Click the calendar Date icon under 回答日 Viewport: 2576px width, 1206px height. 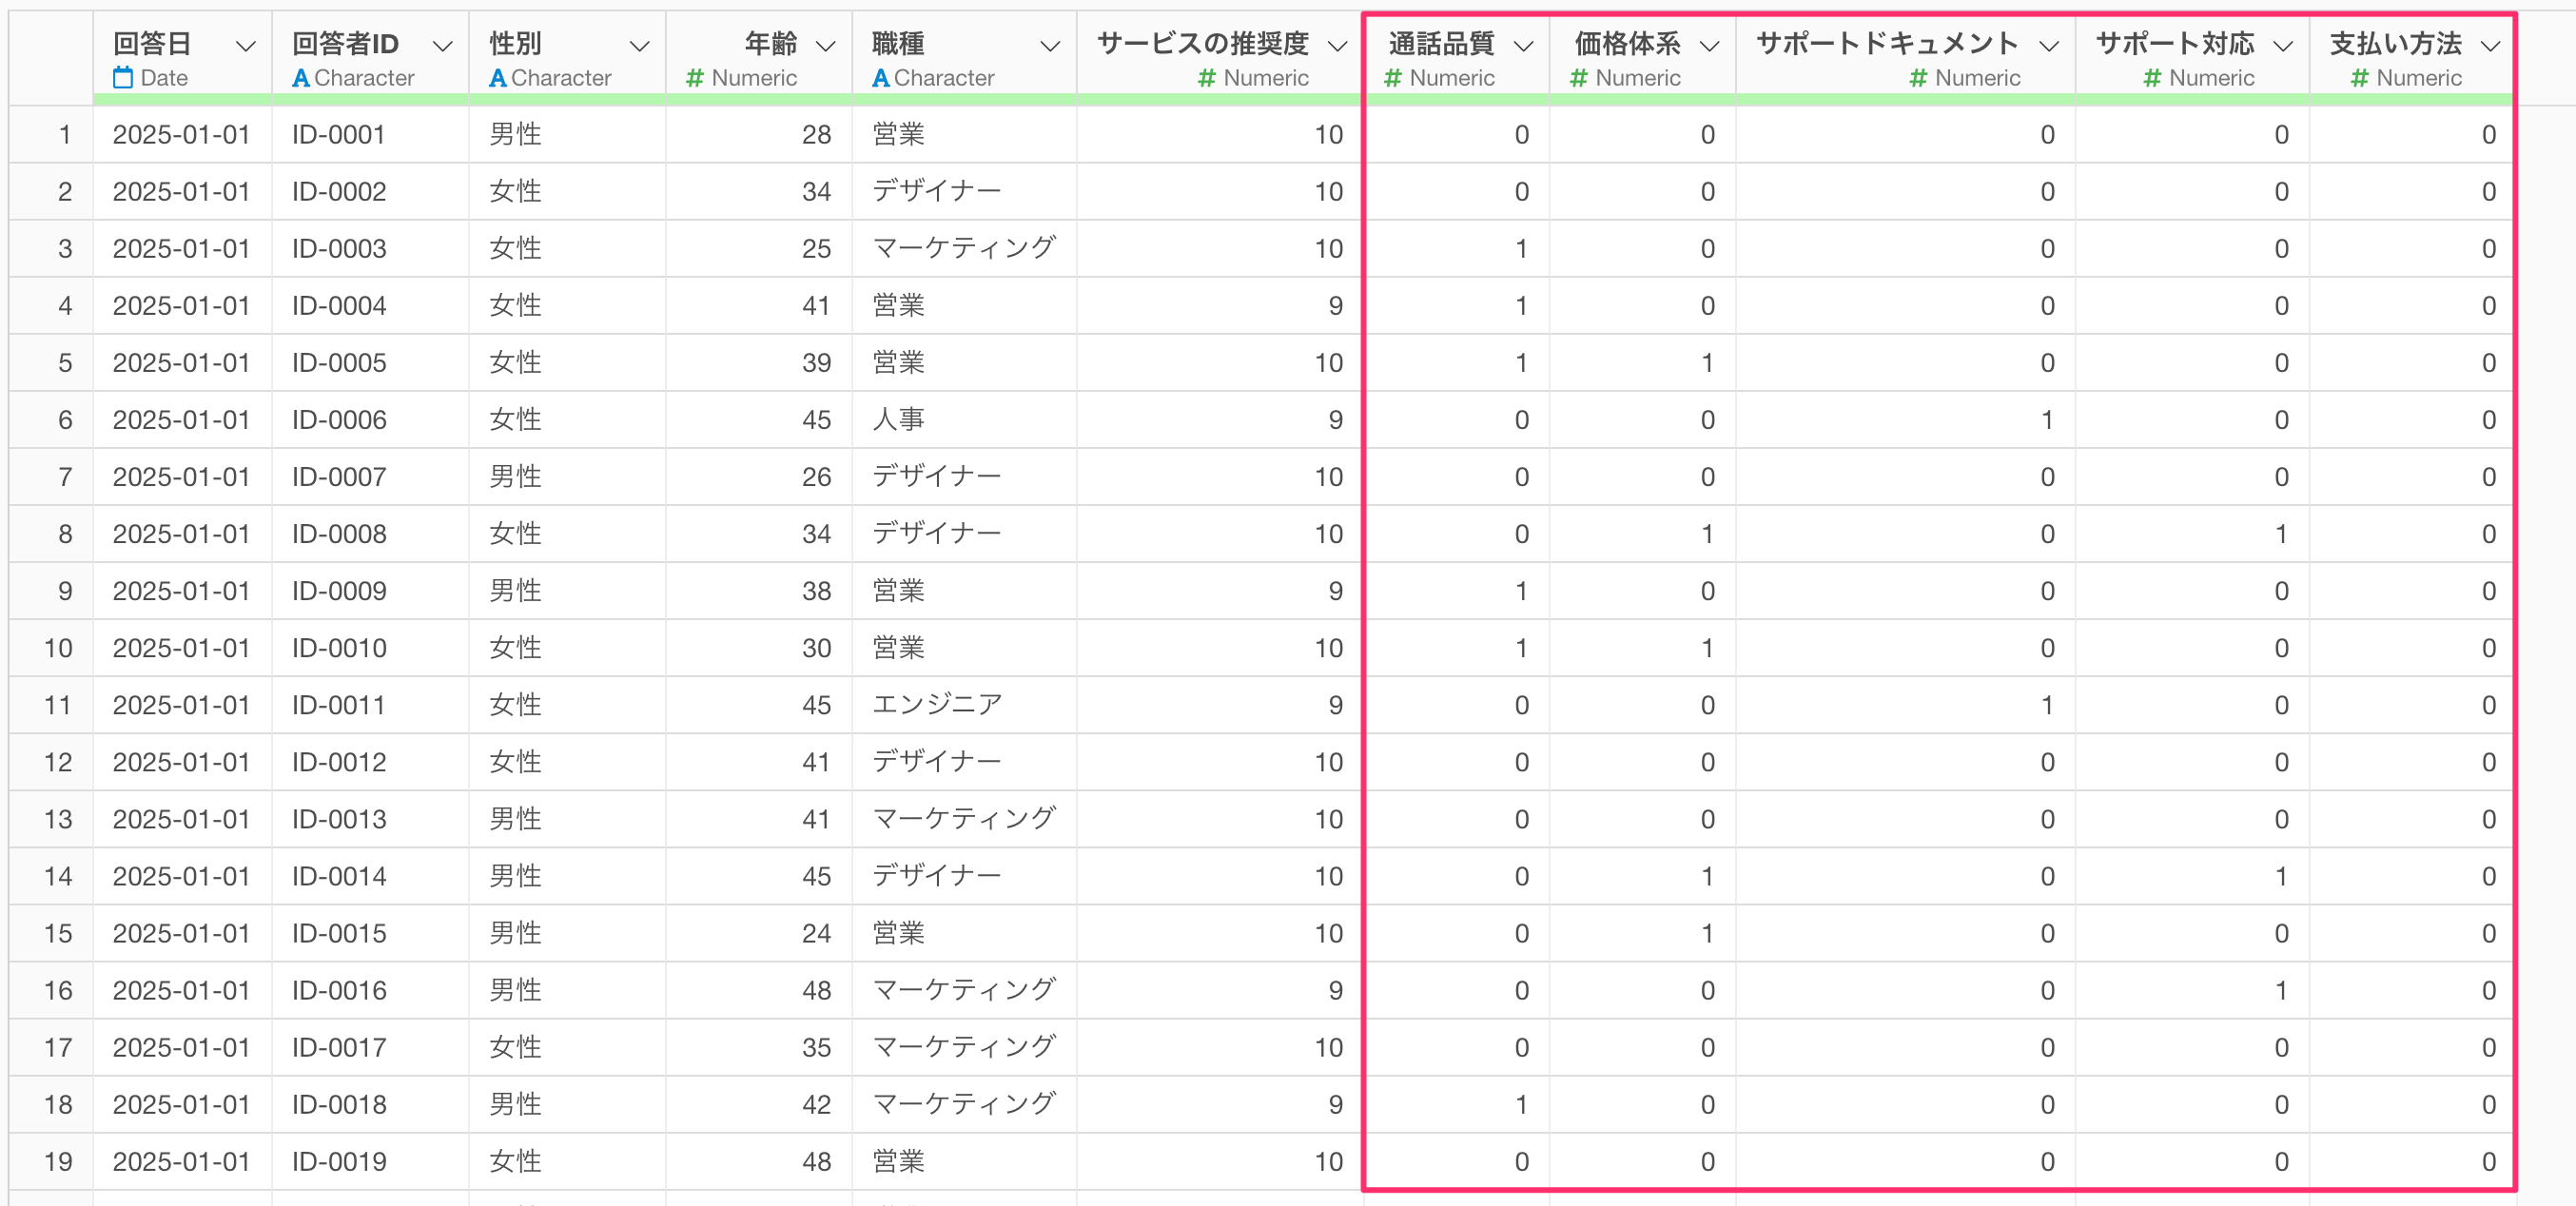(123, 78)
